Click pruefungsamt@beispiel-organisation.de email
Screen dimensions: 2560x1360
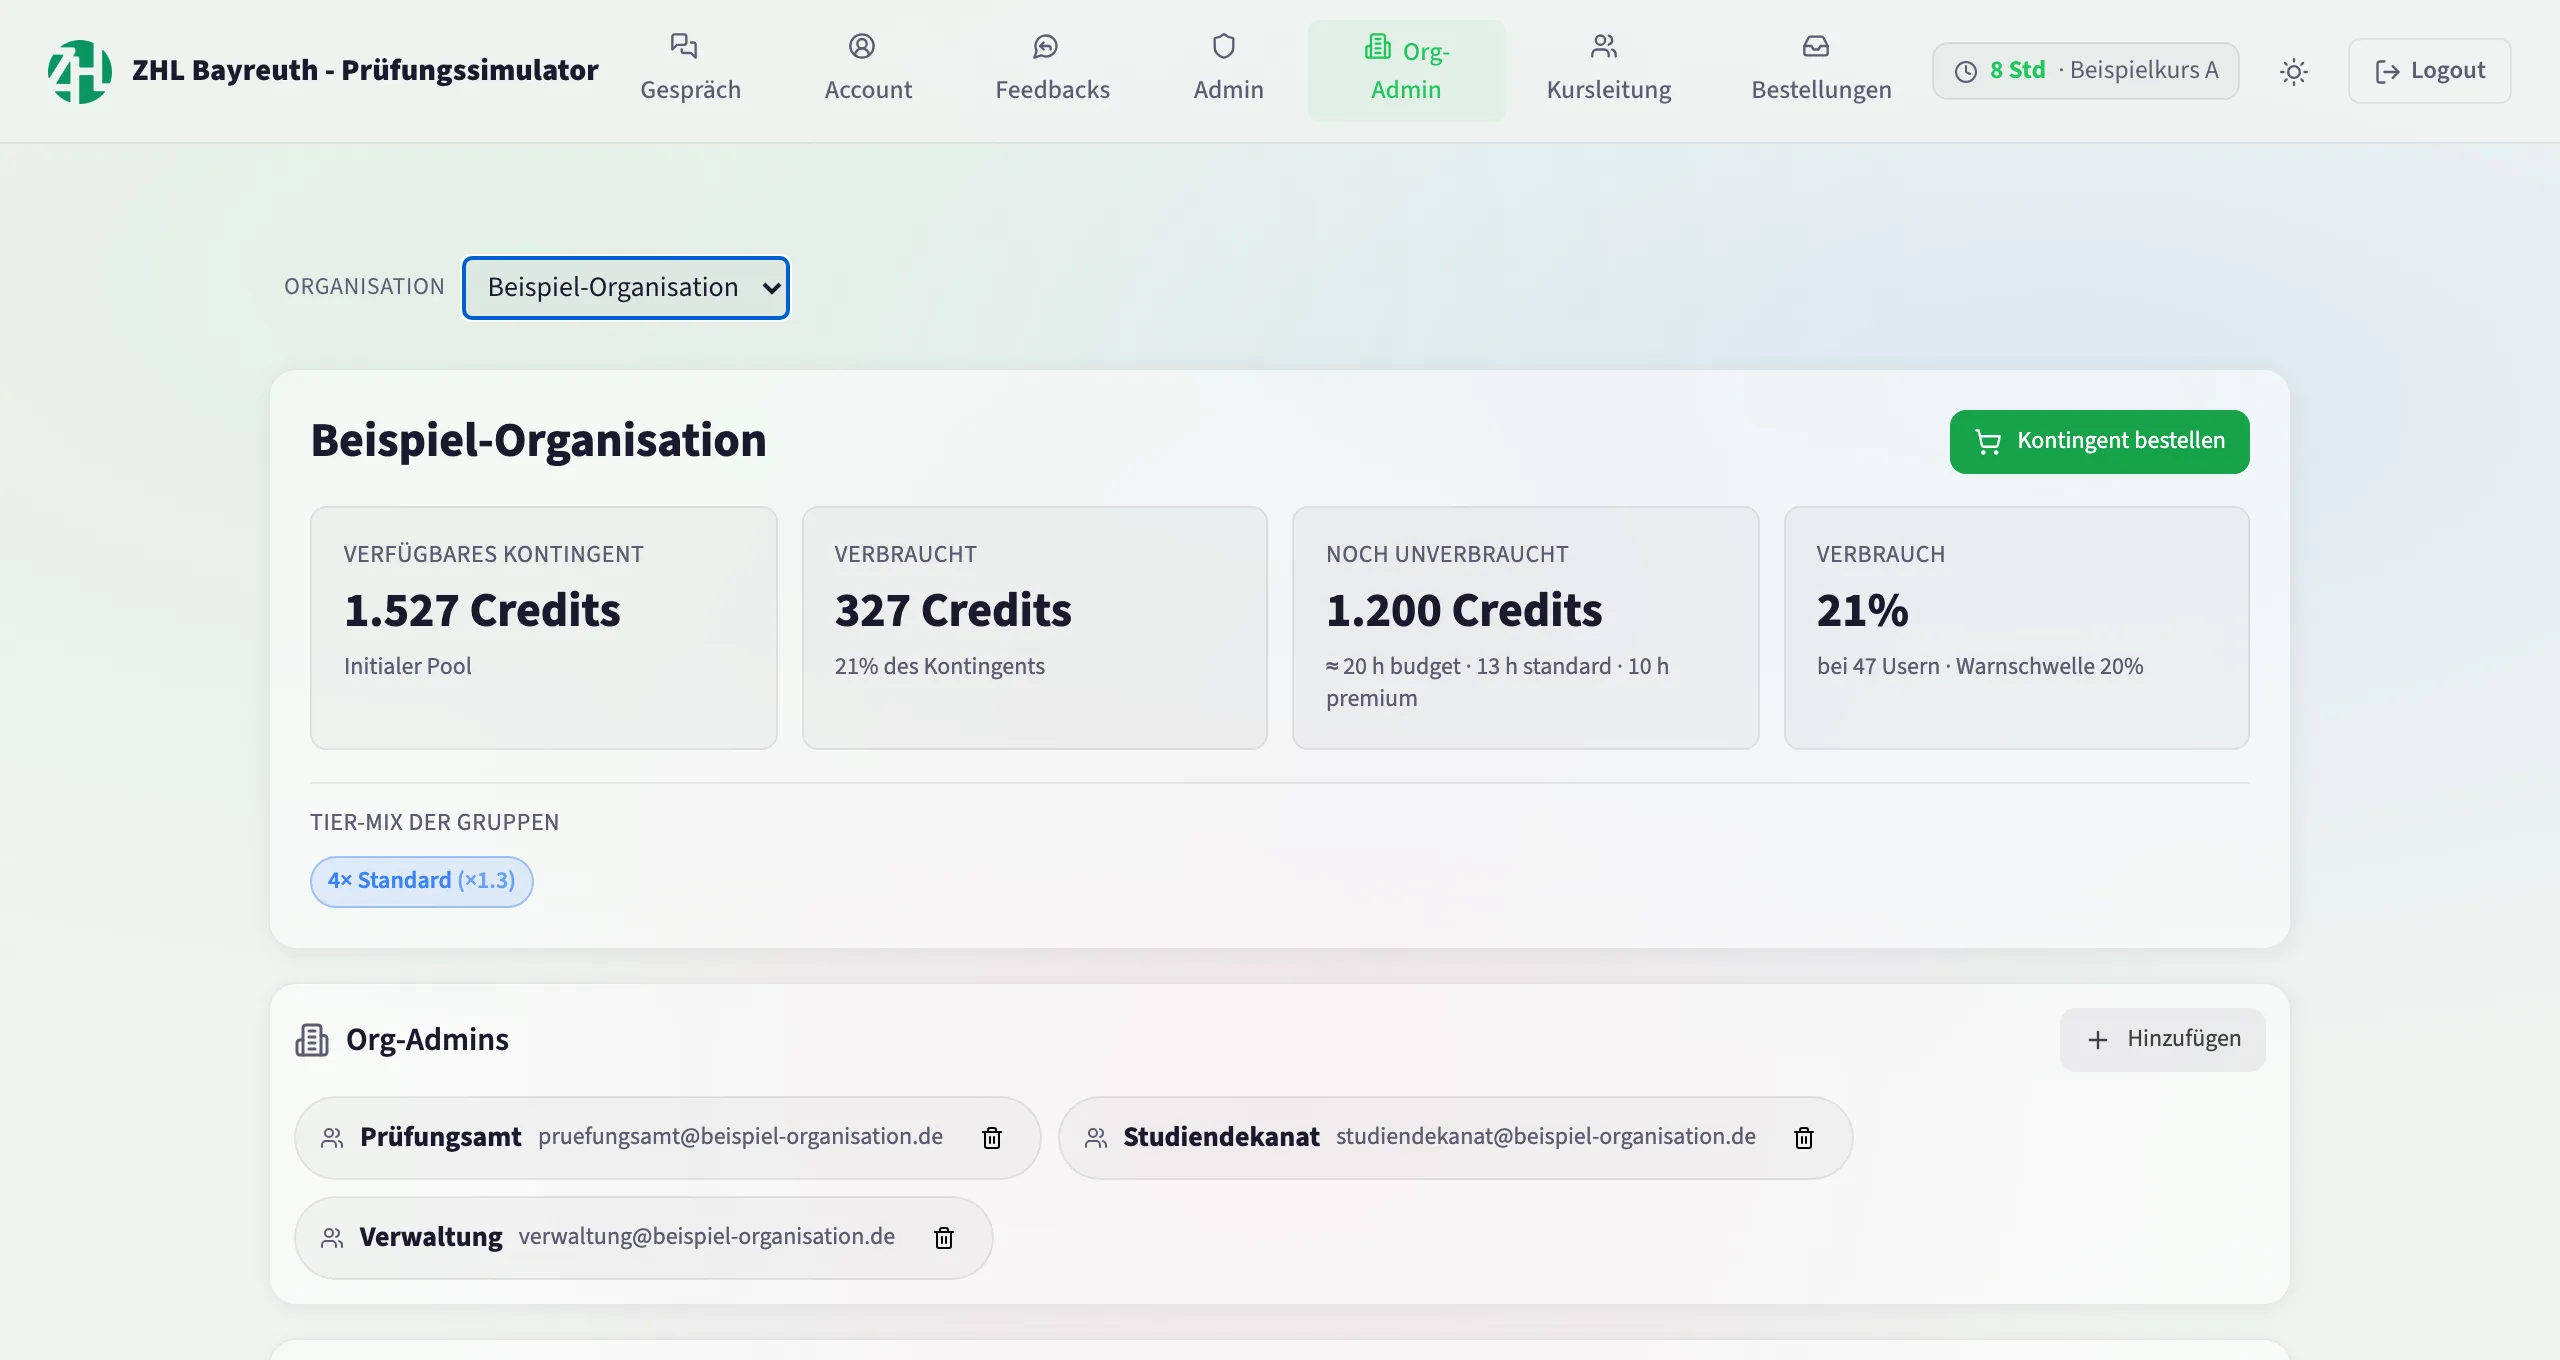click(740, 1137)
